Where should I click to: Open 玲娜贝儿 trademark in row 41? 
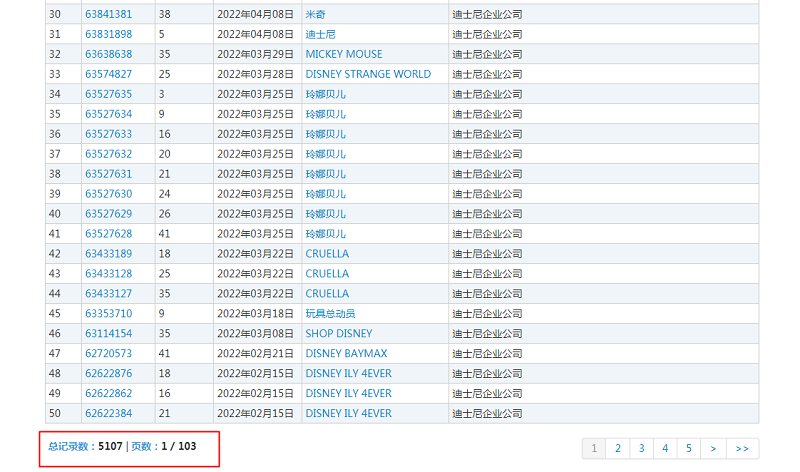[326, 234]
